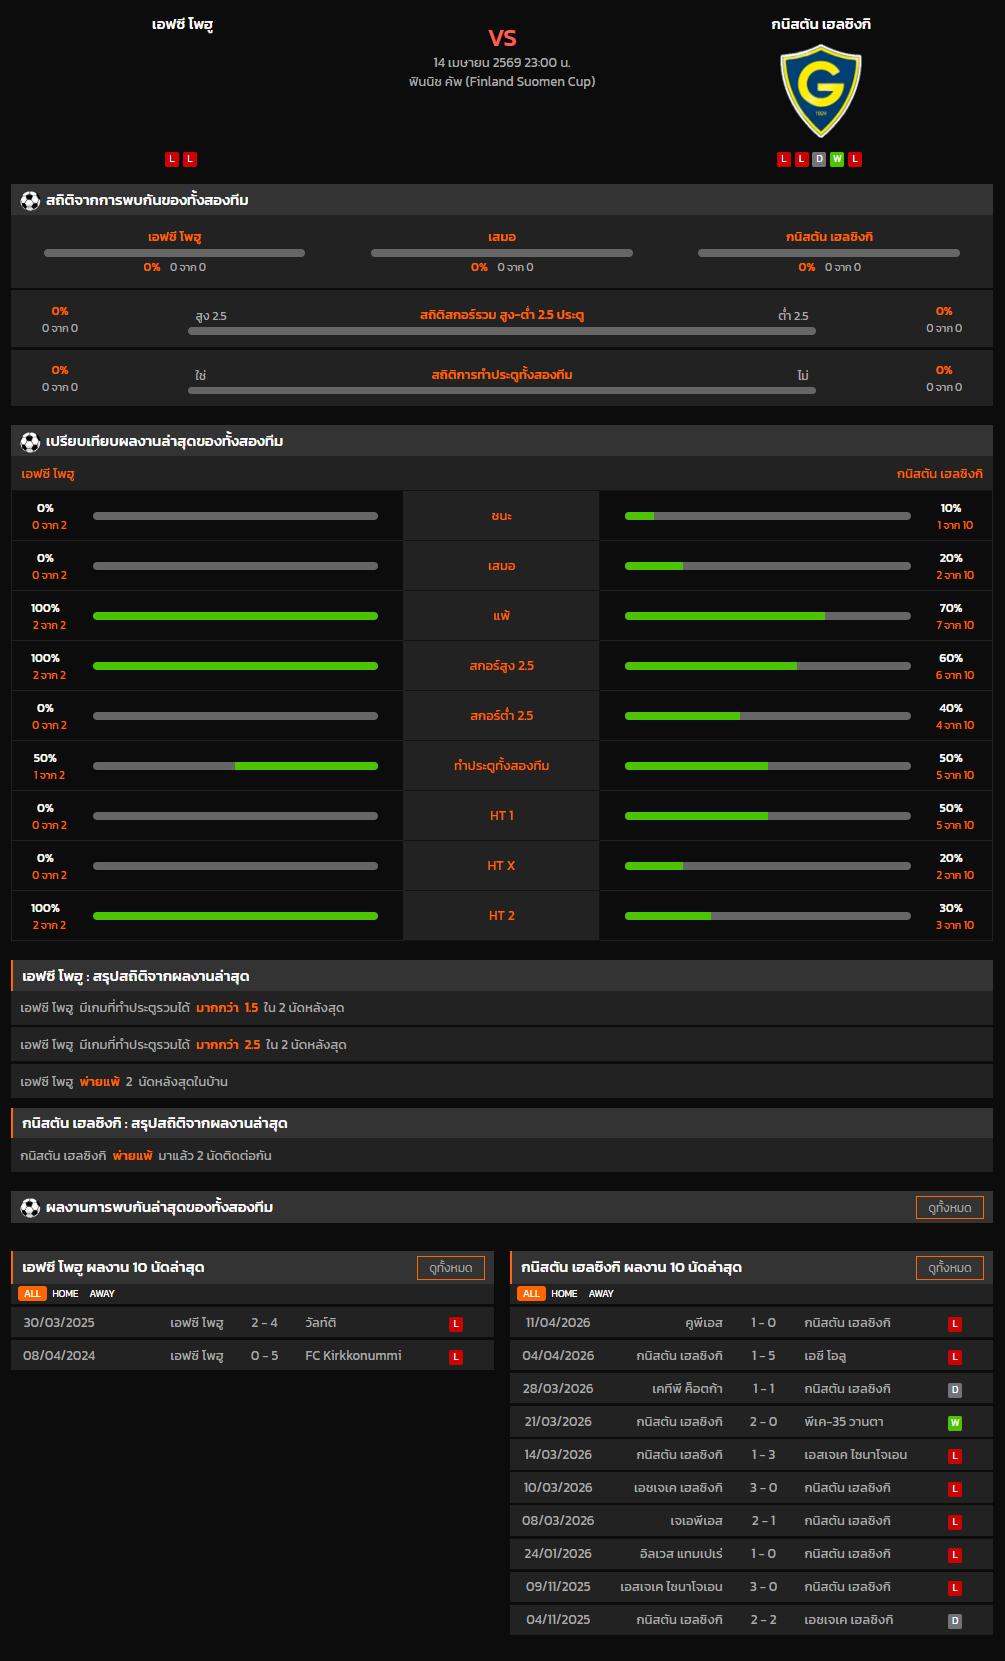Click Gnistan's 70% loss progress bar

click(x=767, y=616)
